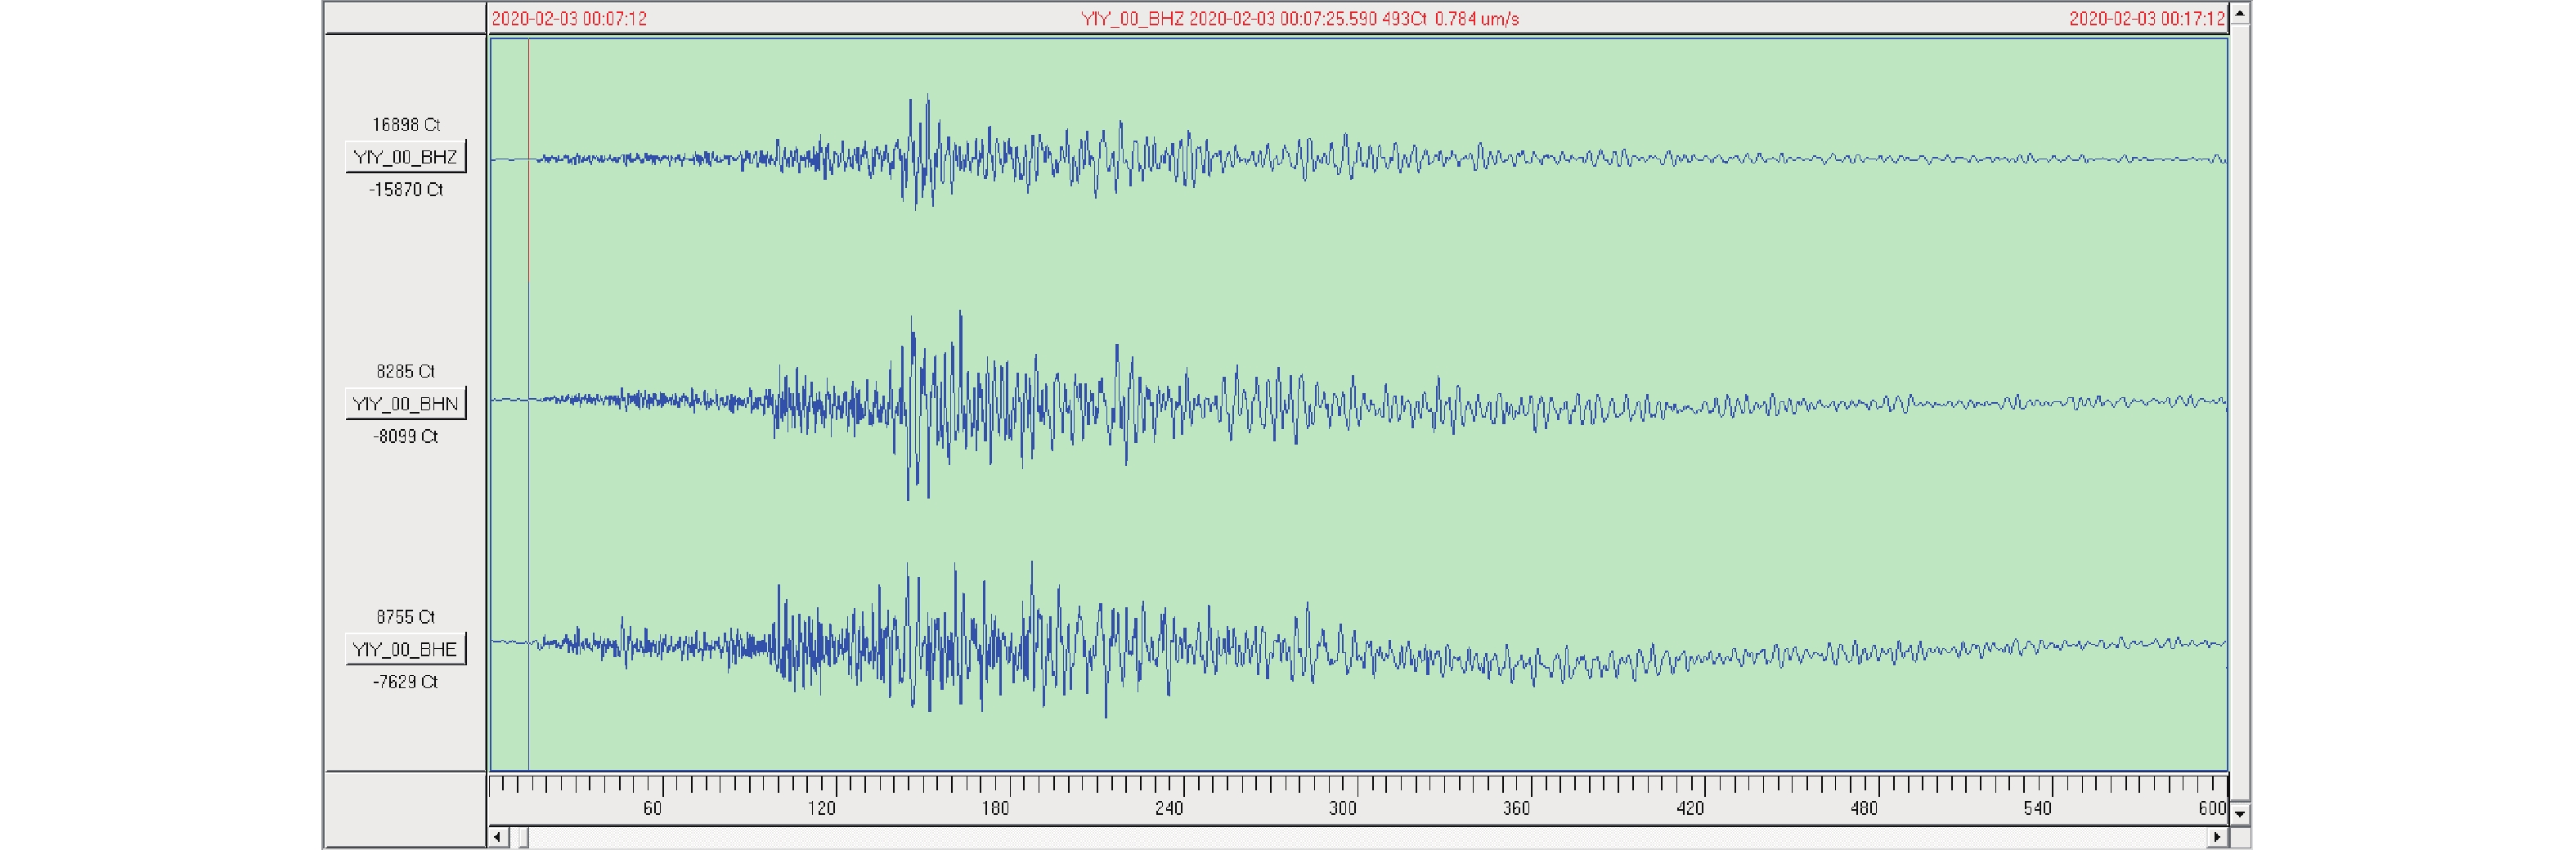Viewport: 2576px width, 850px height.
Task: Click the vertical scrollbar up arrow
Action: point(2240,13)
